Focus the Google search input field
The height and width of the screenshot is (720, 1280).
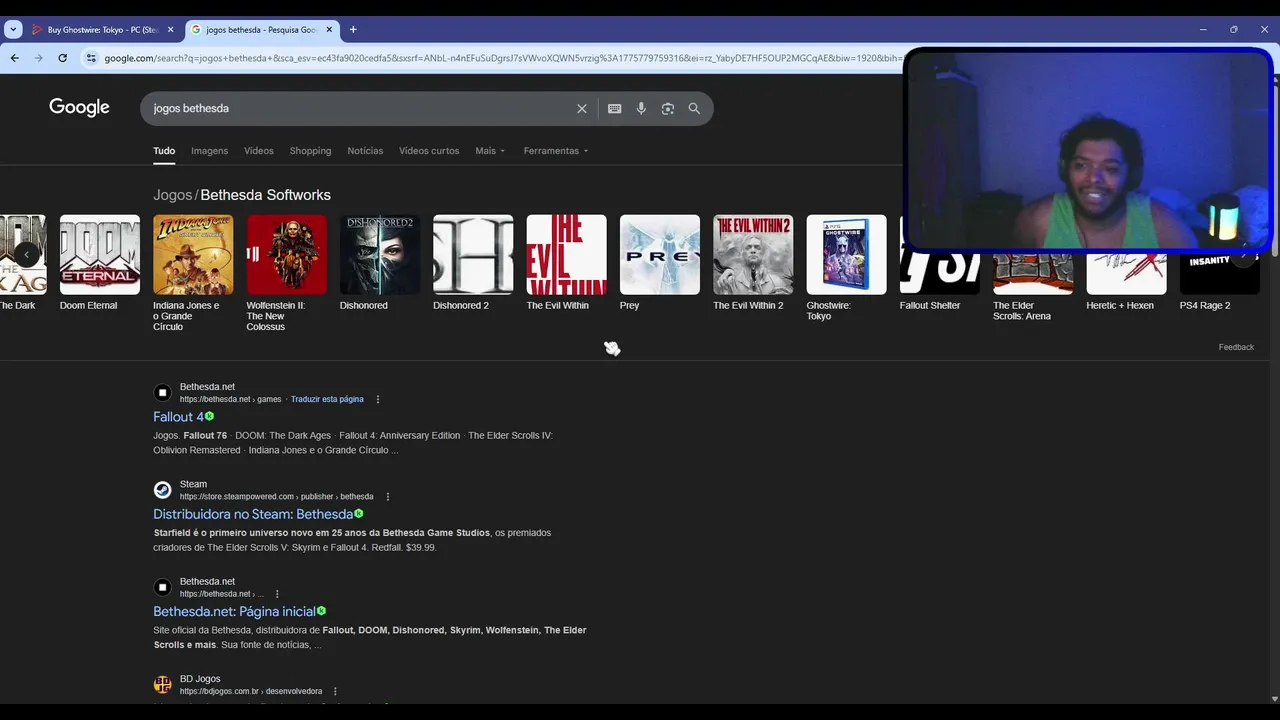pos(360,109)
